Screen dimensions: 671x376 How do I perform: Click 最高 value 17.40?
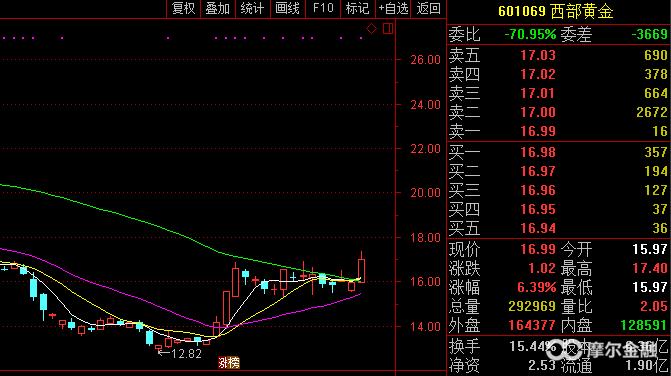coord(650,268)
